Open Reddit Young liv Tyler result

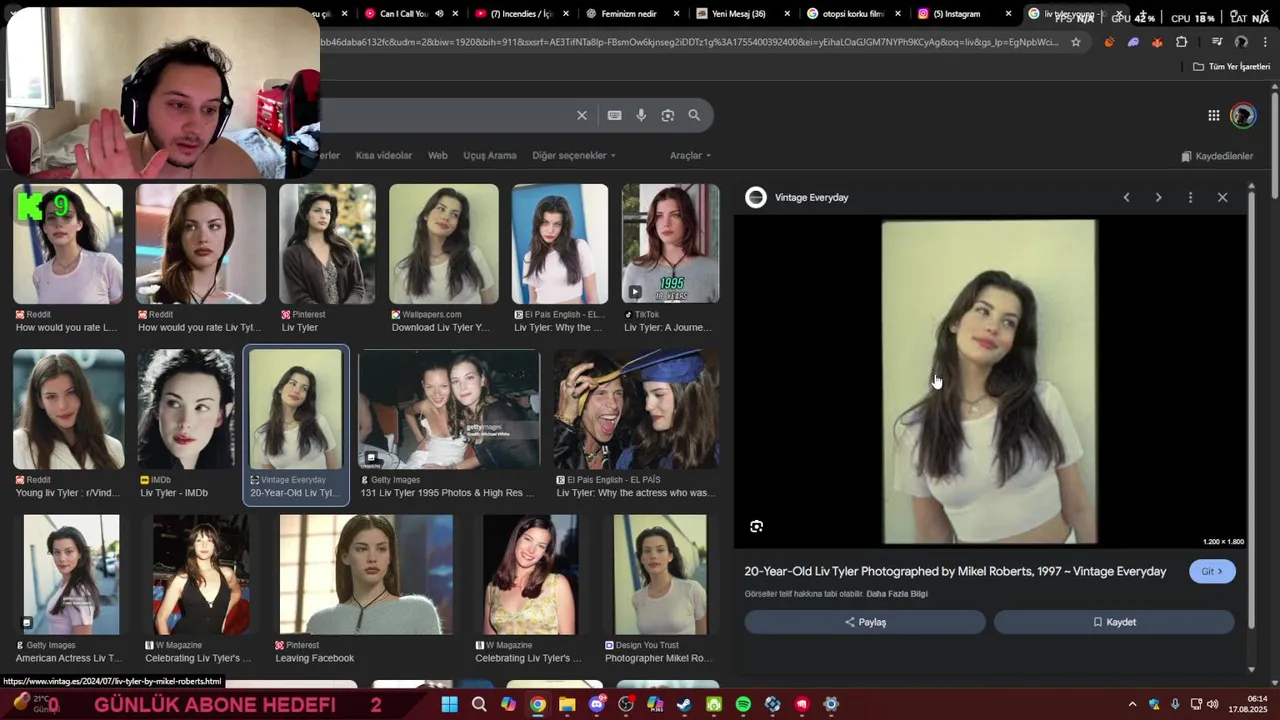click(68, 409)
